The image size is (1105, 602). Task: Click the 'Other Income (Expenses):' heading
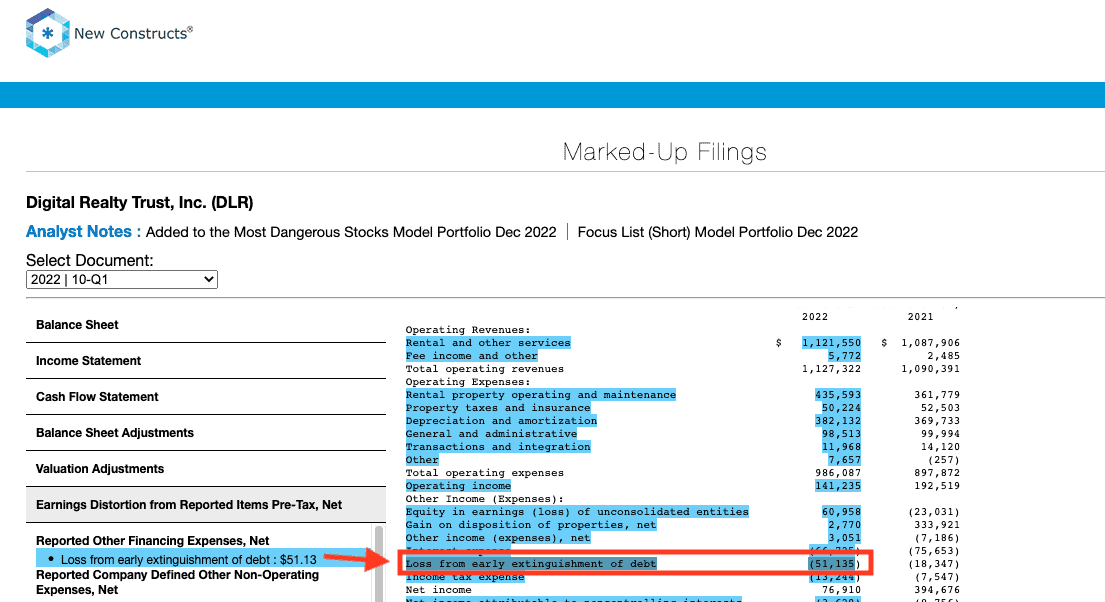[x=485, y=499]
